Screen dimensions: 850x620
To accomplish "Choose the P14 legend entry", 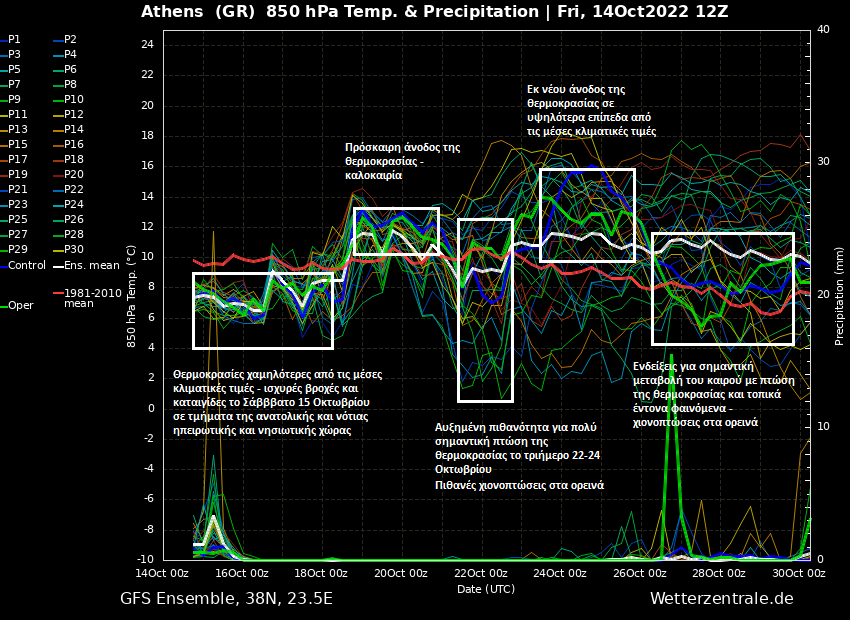I will click(68, 130).
